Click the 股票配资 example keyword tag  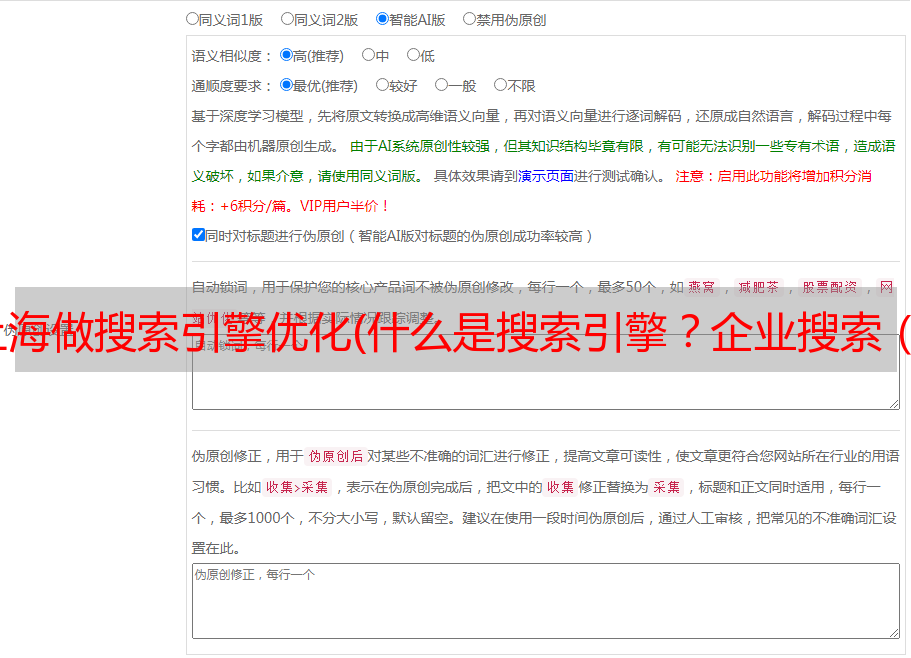[830, 287]
